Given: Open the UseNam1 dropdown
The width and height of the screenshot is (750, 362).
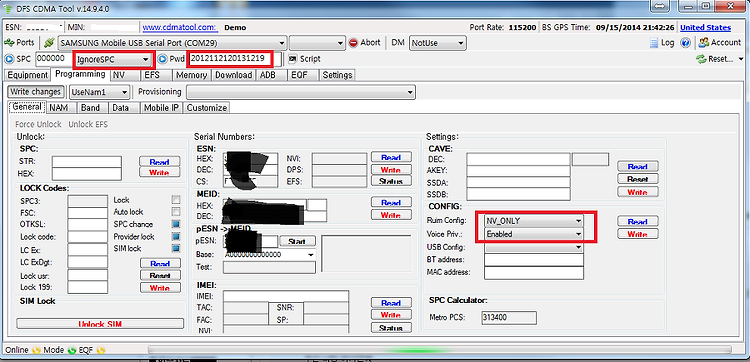Looking at the screenshot, I should [99, 92].
